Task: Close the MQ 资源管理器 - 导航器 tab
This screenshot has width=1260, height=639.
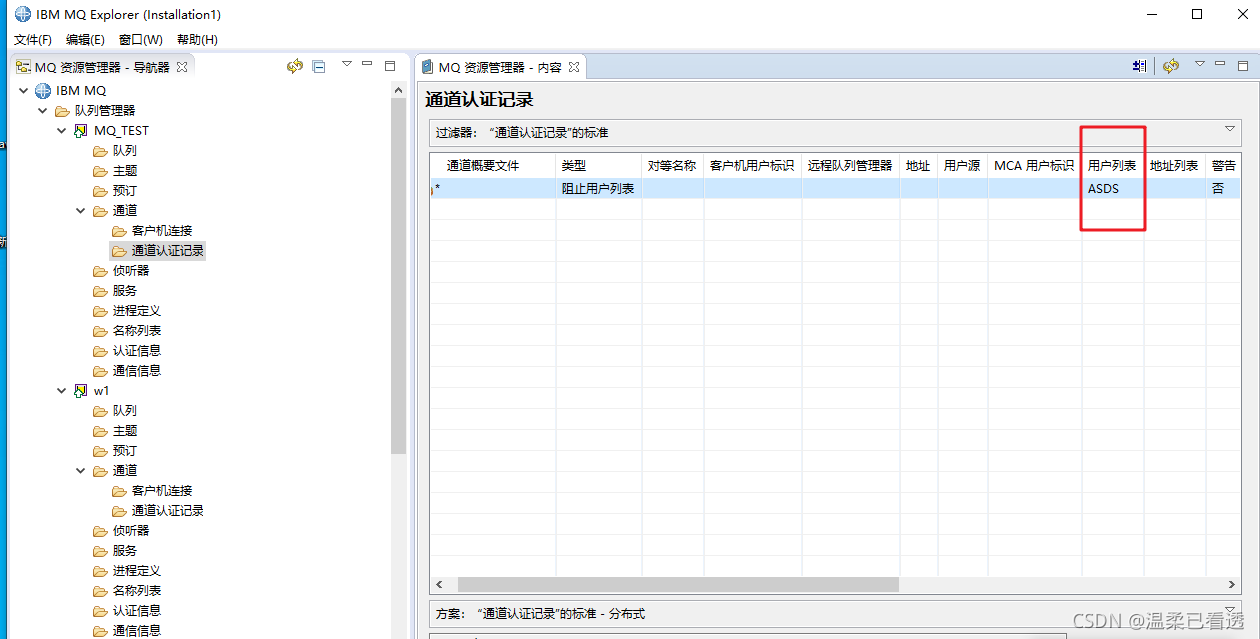Action: pyautogui.click(x=182, y=67)
